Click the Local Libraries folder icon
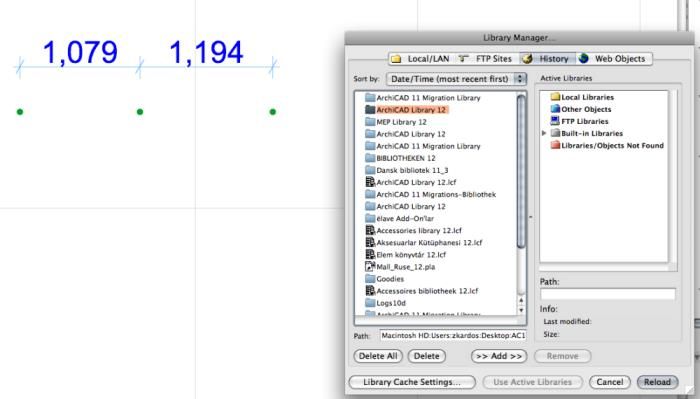The height and width of the screenshot is (399, 700). tap(555, 97)
